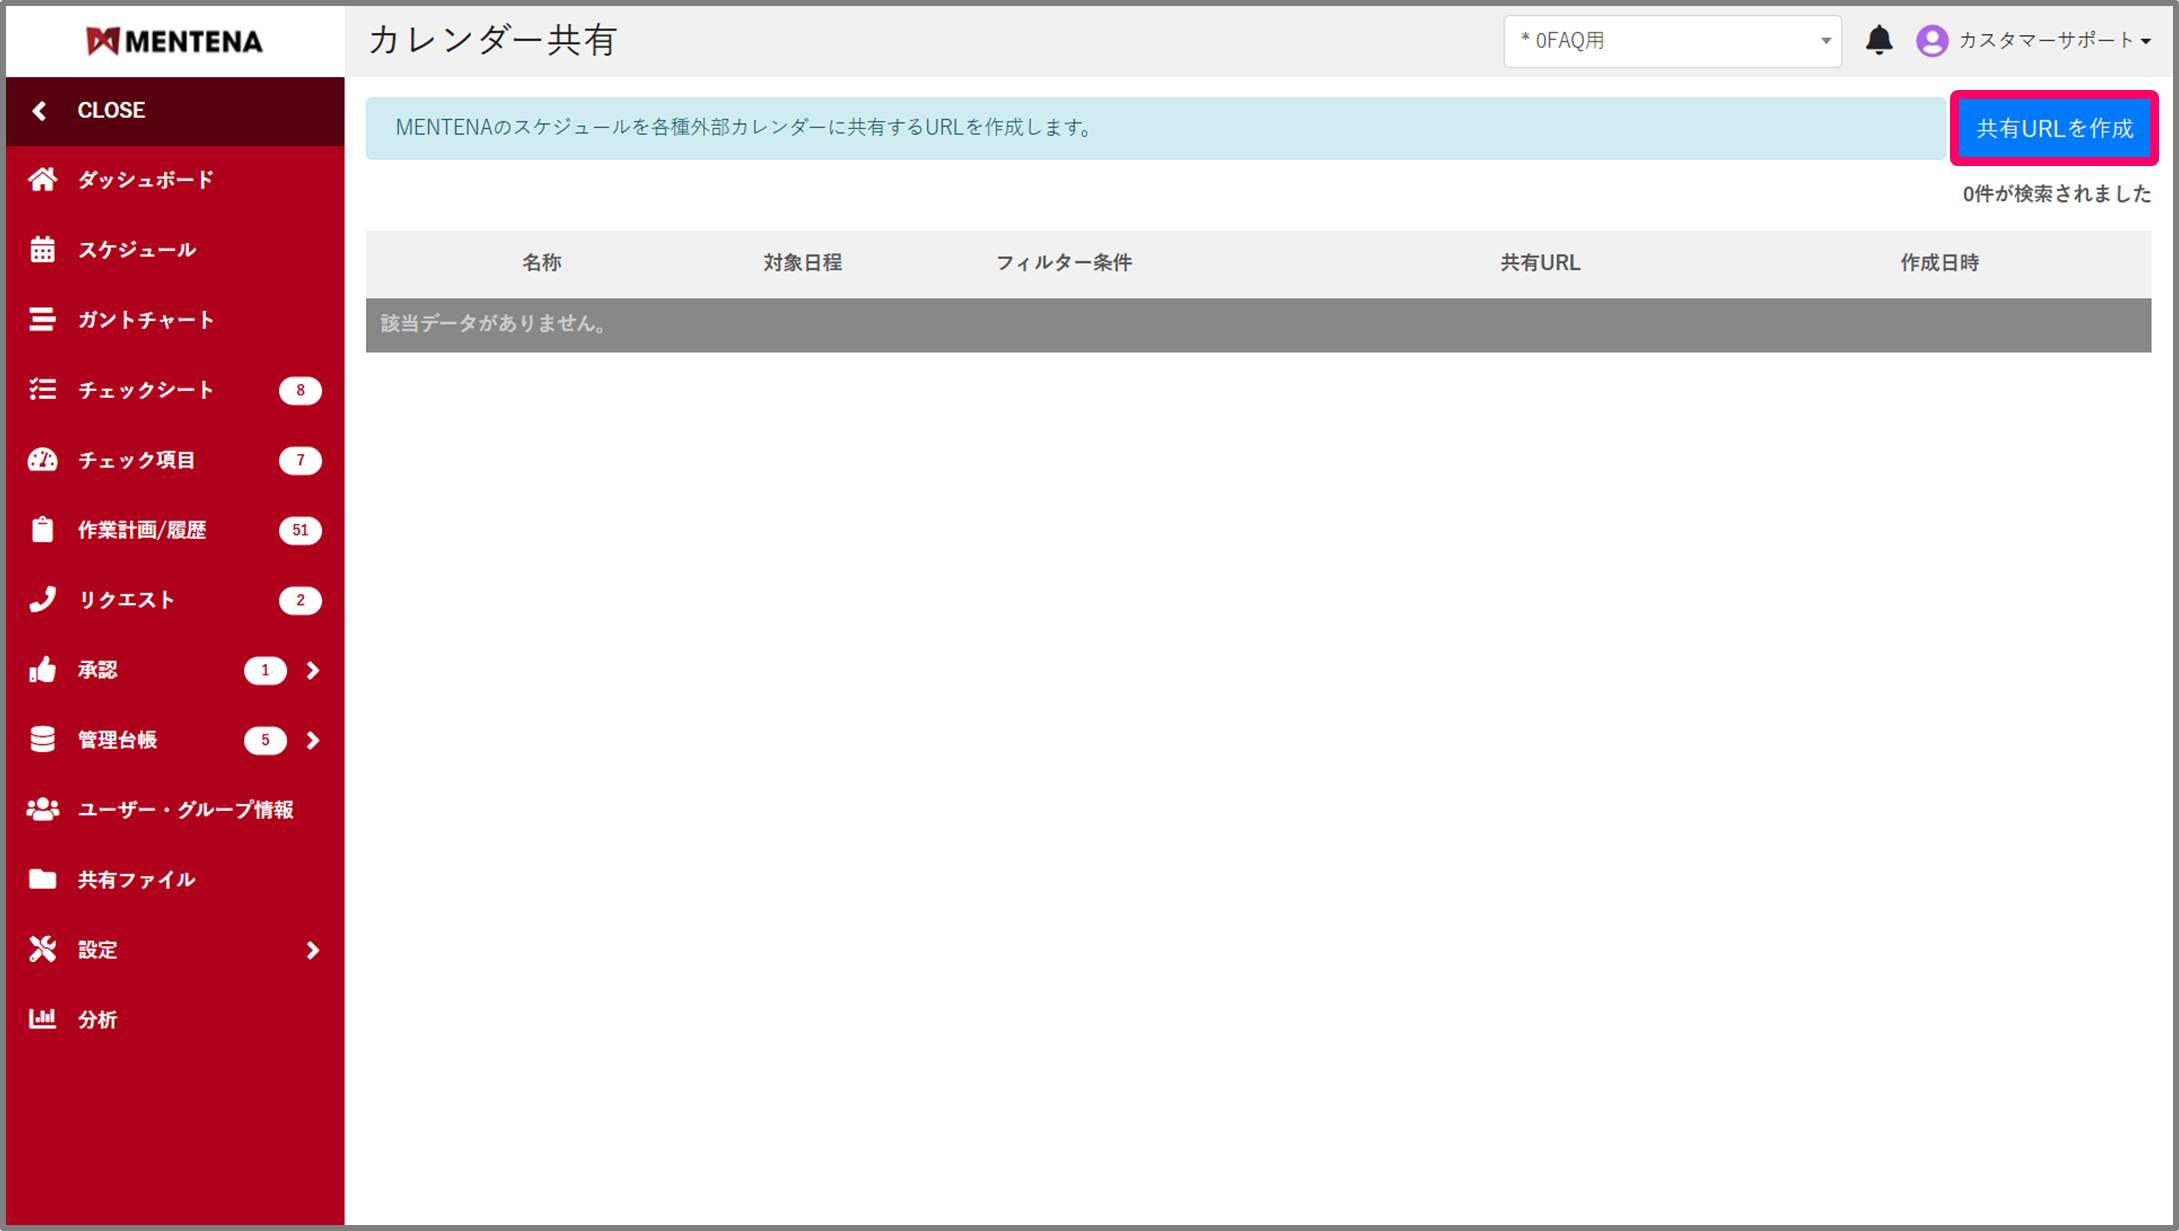
Task: Open ユーザー・グループ情報 menu item
Action: tap(185, 810)
